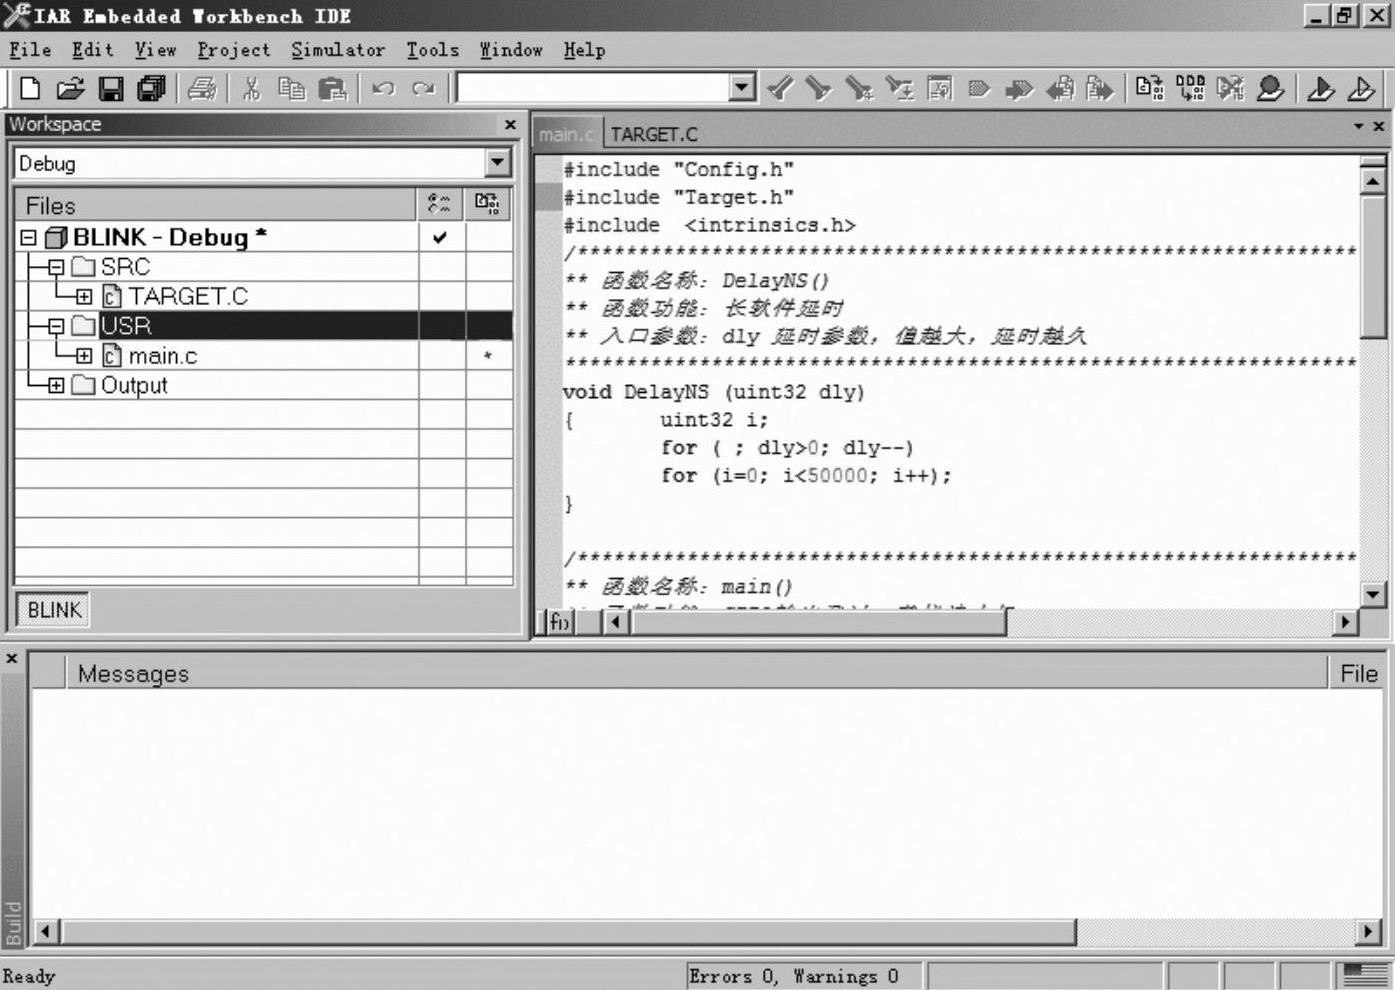Open the Project menu
Screen dimensions: 1395x990
233,50
